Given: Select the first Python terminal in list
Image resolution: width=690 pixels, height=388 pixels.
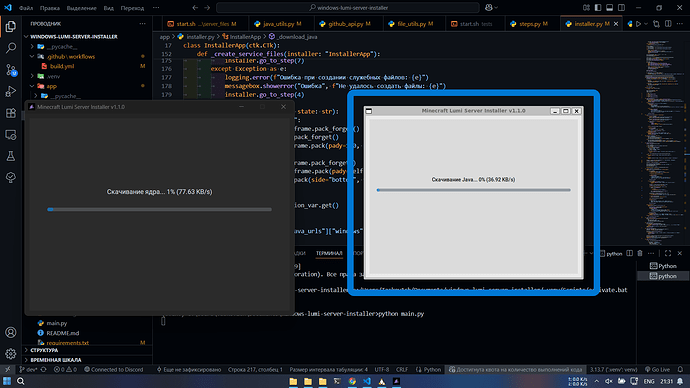Looking at the screenshot, I should point(663,266).
